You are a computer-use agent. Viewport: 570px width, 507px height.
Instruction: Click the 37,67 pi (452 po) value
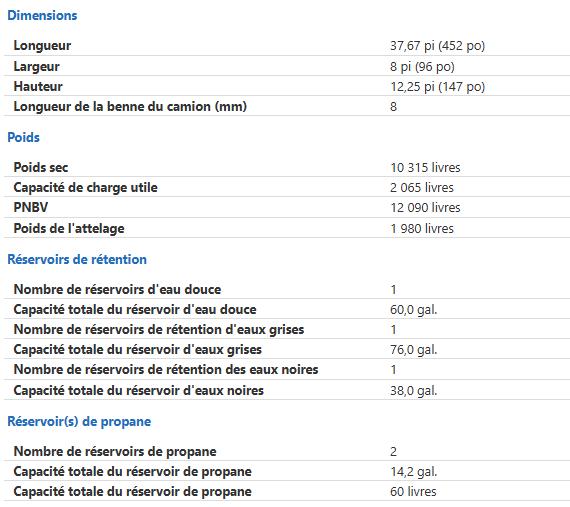(437, 46)
